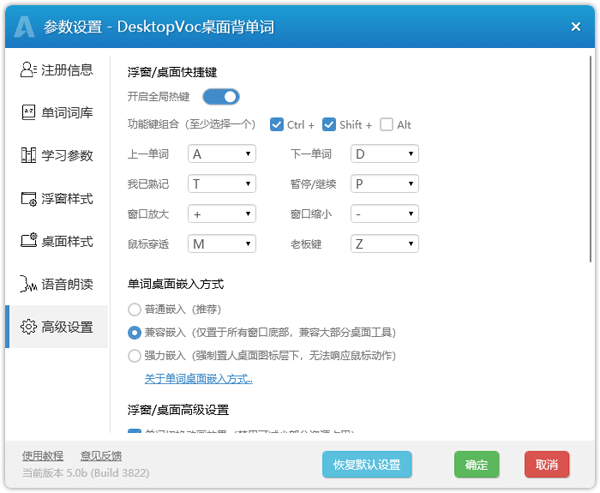
Task: Open the 我已熟记 key dropdown
Action: [222, 184]
